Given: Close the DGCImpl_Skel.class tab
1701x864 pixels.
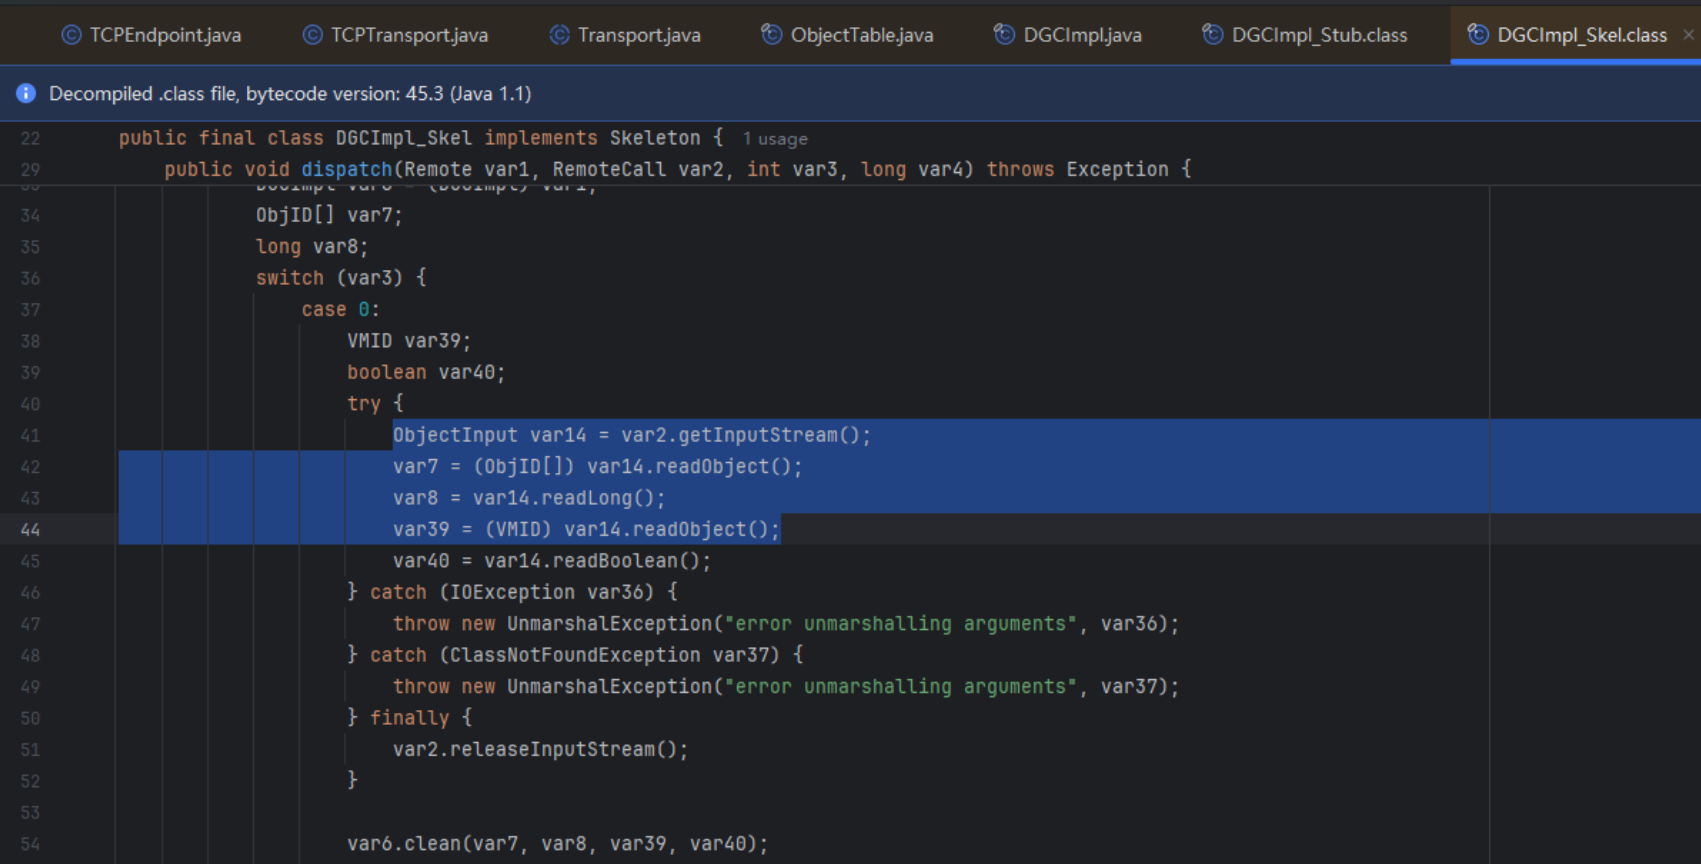Looking at the screenshot, I should pyautogui.click(x=1688, y=35).
